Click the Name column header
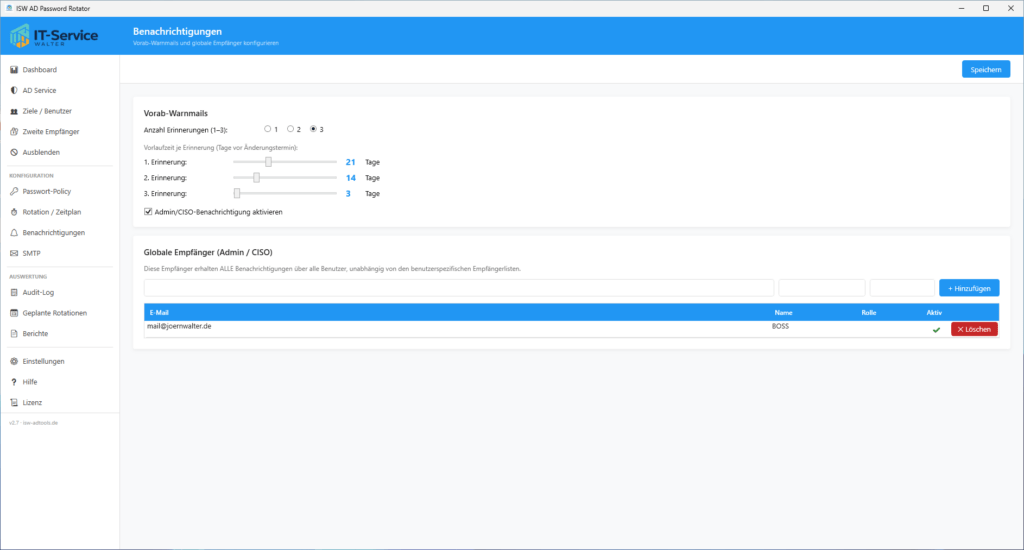 [783, 313]
